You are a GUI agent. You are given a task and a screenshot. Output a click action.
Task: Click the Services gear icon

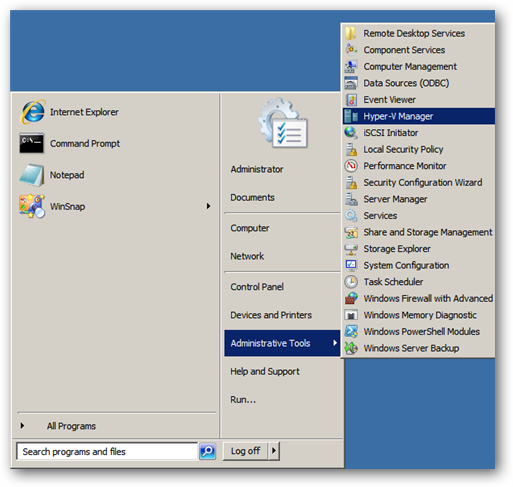click(351, 216)
